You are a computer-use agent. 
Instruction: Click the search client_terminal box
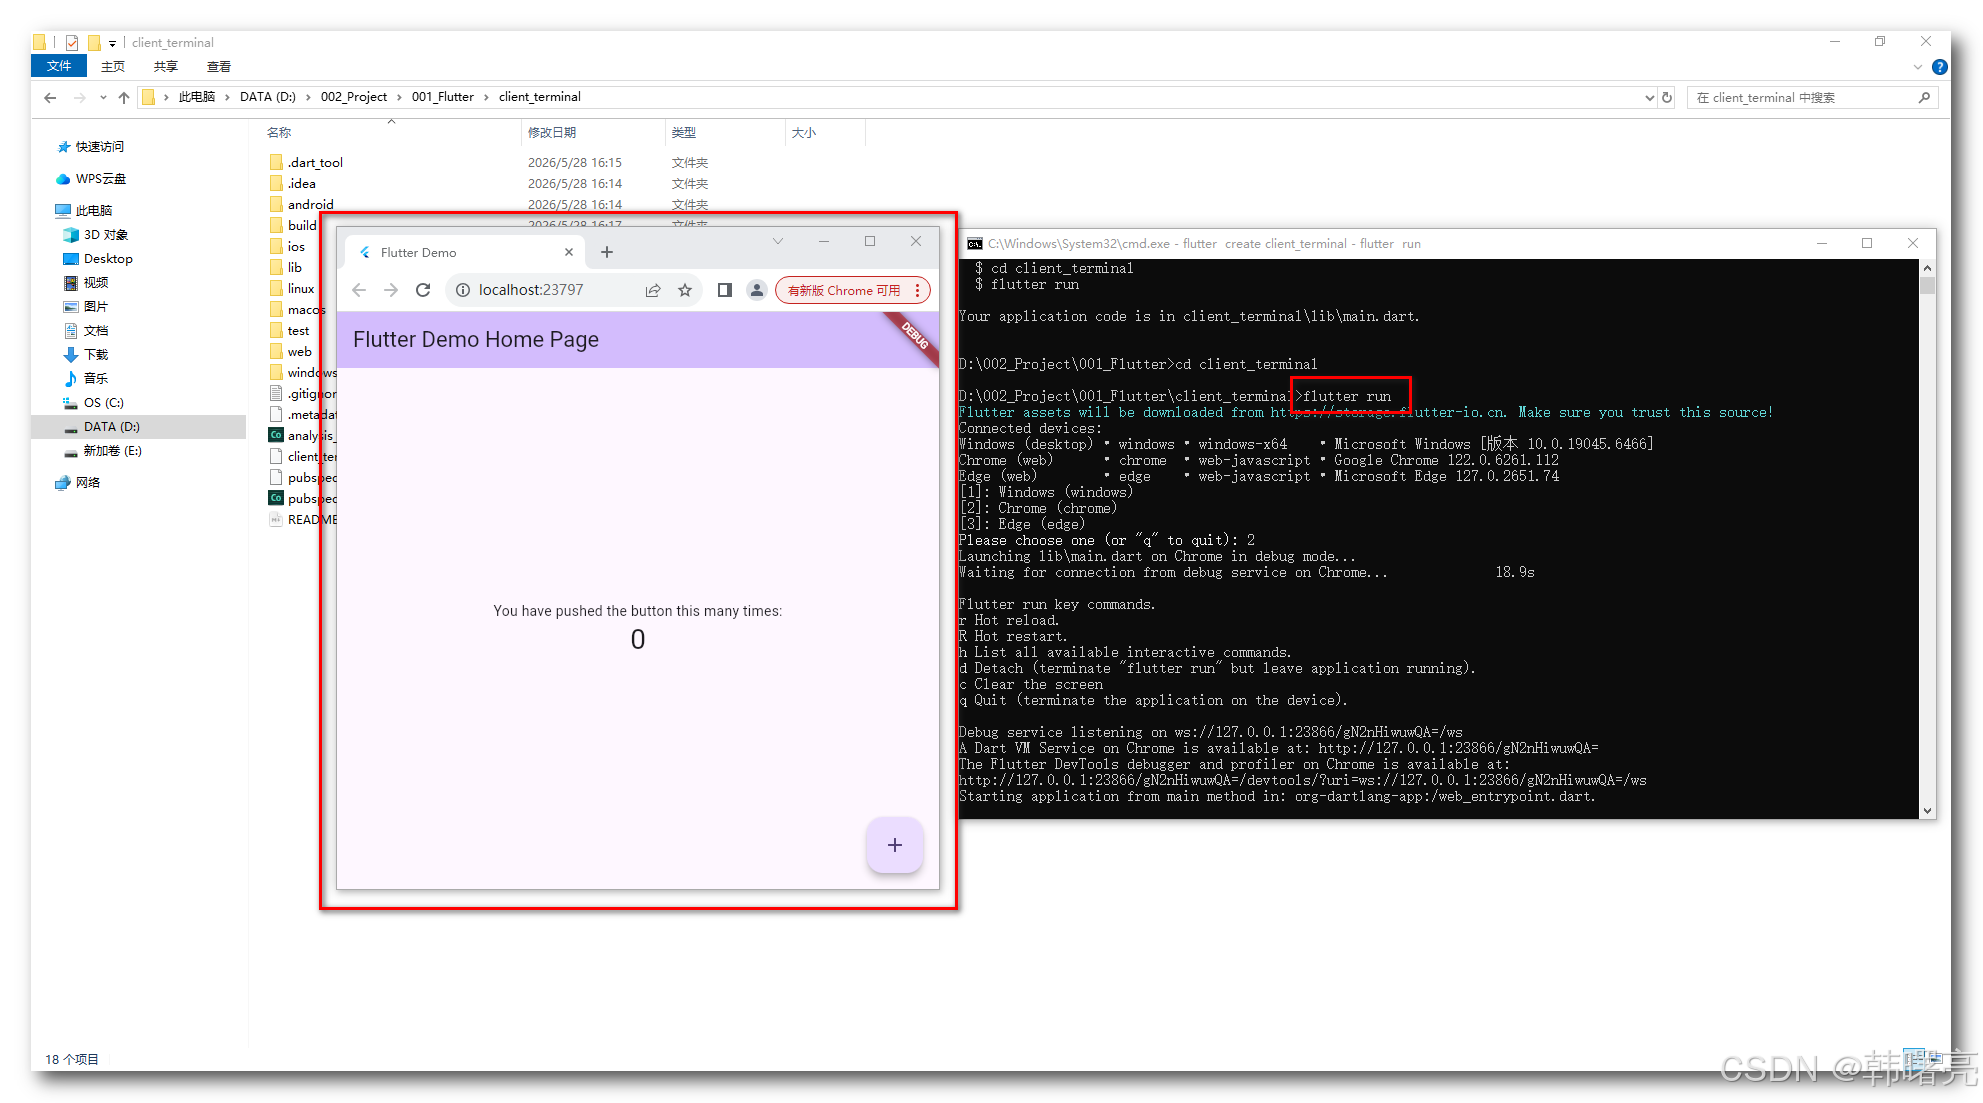(x=1812, y=97)
